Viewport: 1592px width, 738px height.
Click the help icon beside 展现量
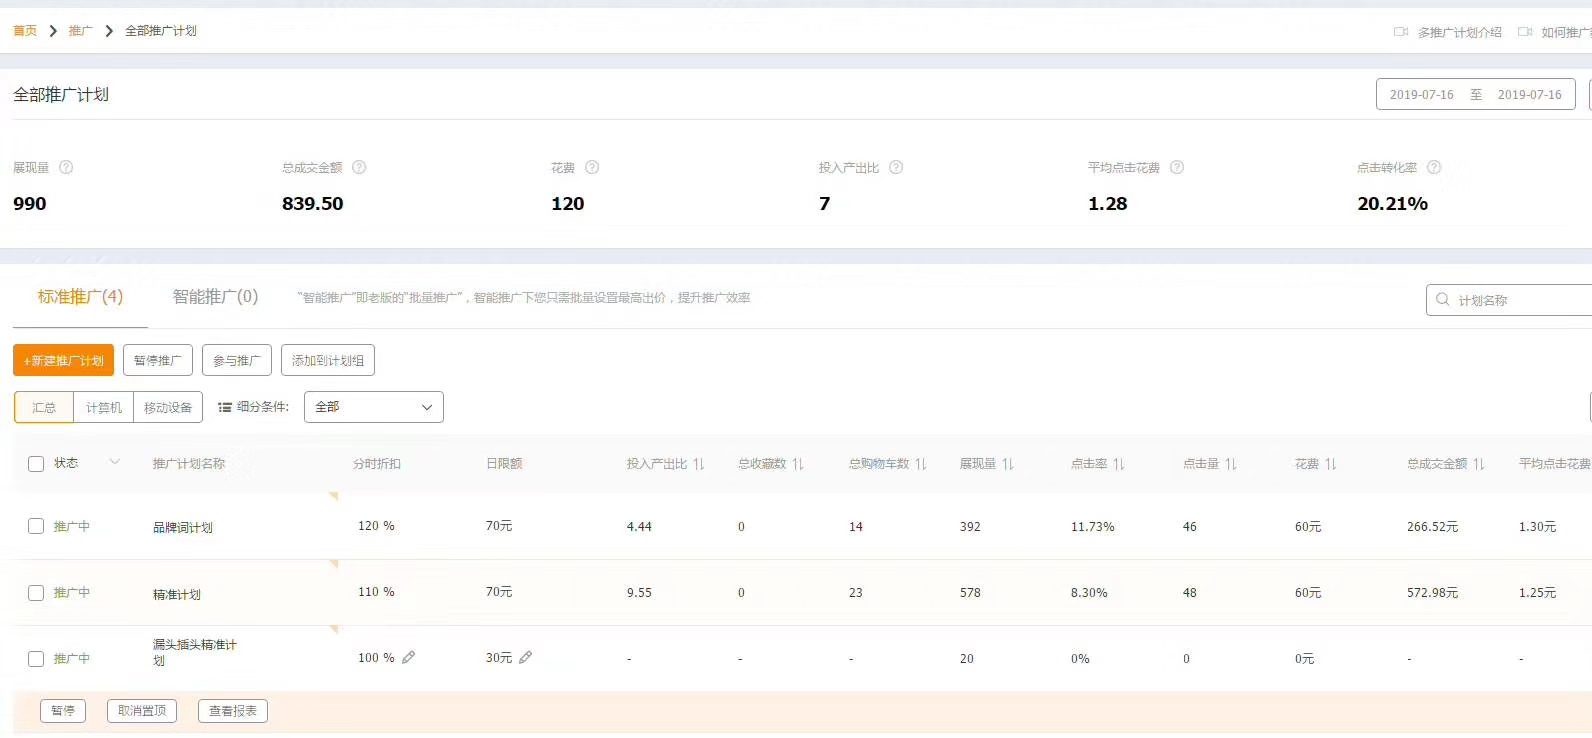tap(66, 167)
